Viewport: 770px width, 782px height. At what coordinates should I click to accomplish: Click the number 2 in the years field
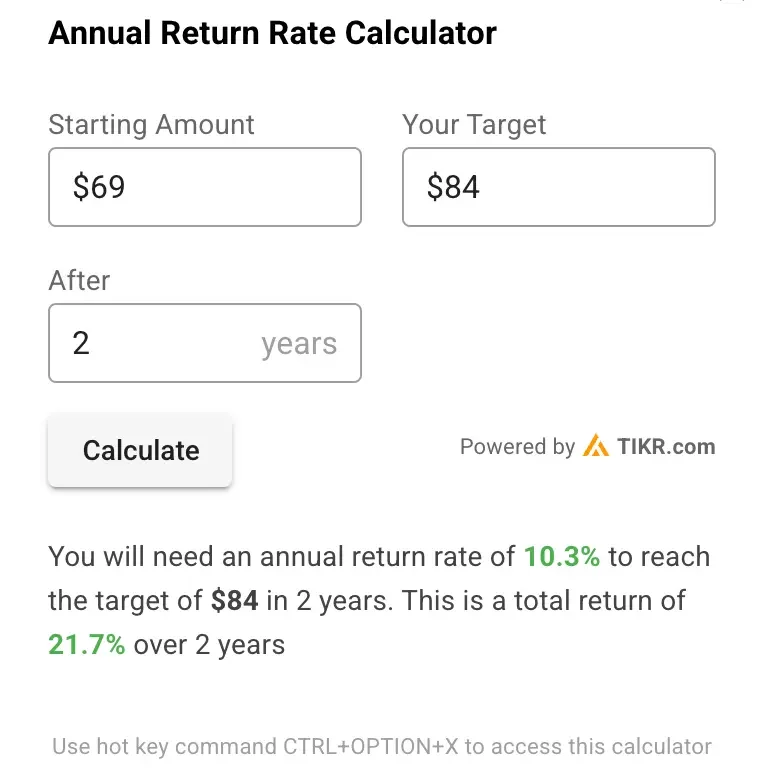point(81,343)
